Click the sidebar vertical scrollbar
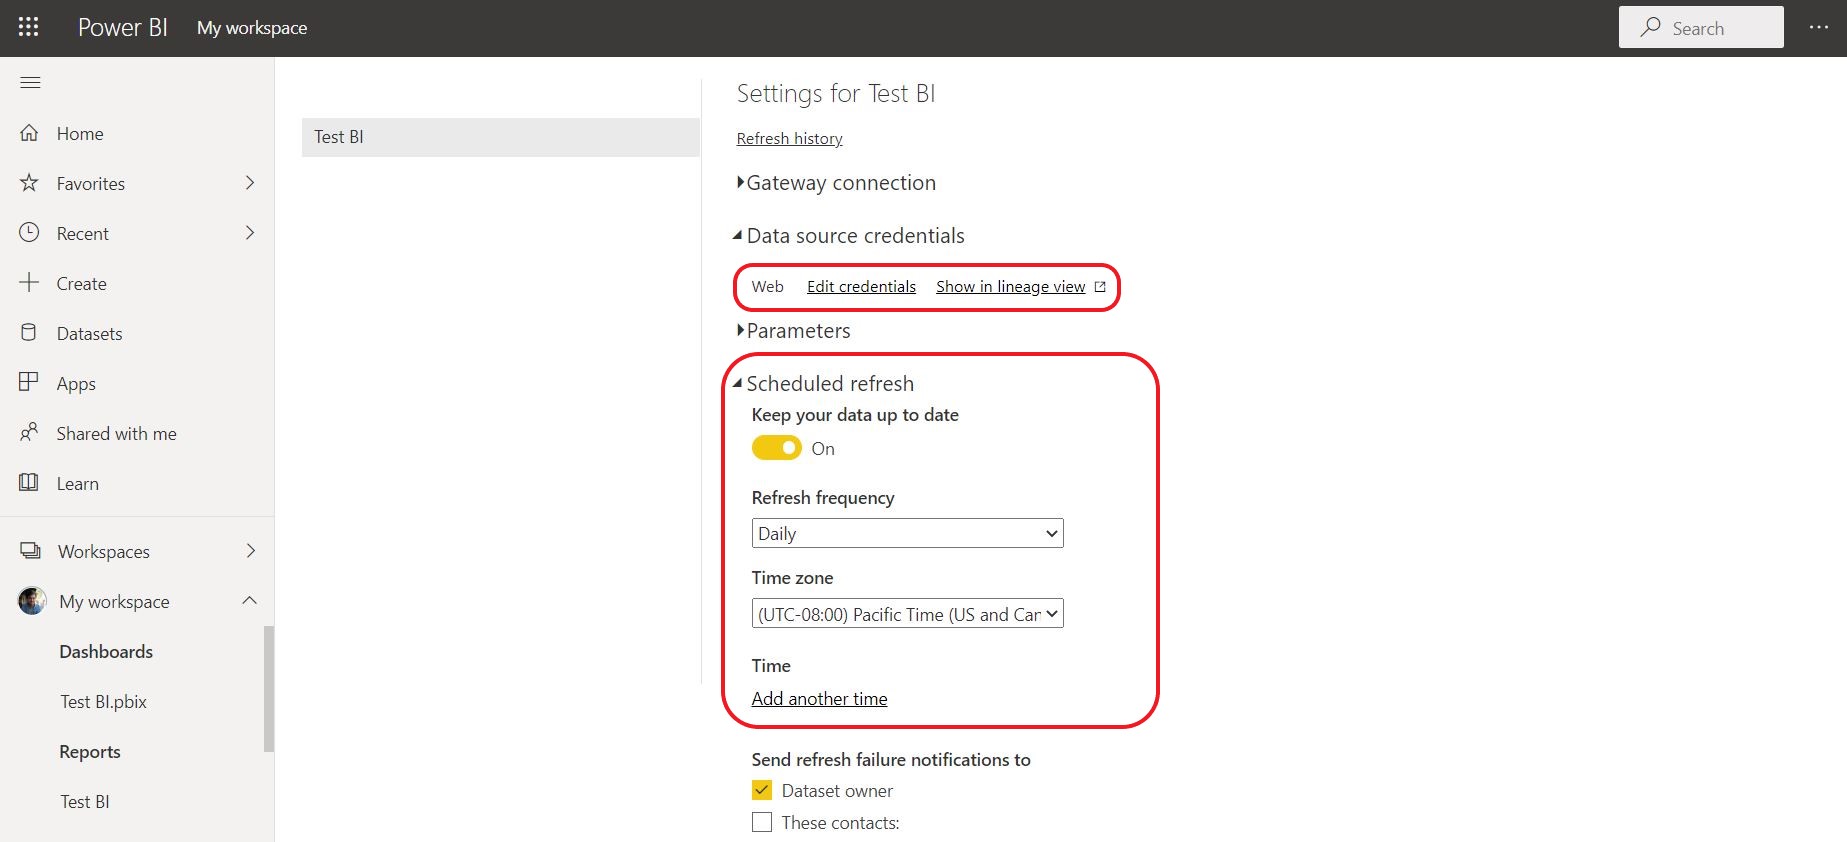The width and height of the screenshot is (1847, 842). [268, 688]
